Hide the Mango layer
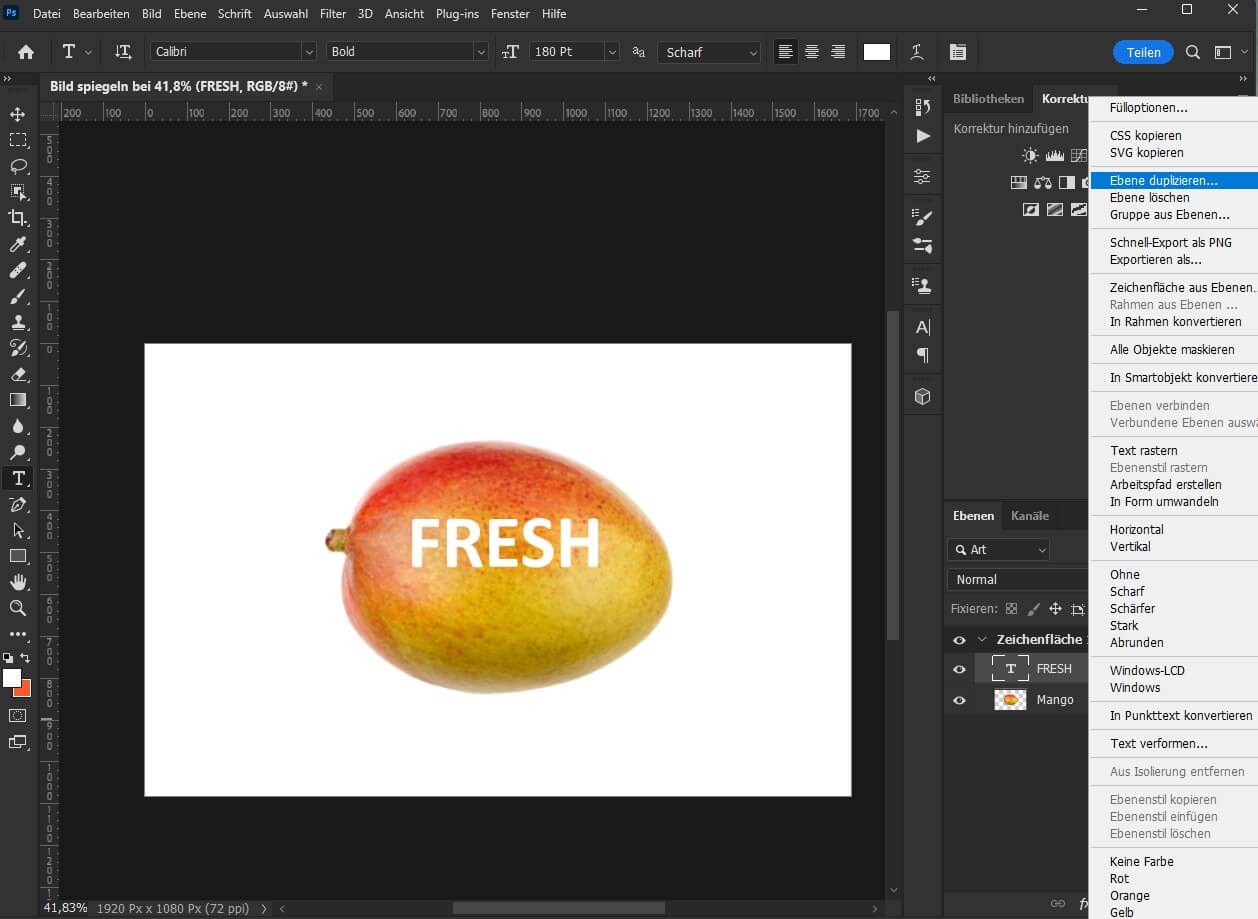The height and width of the screenshot is (919, 1258). pyautogui.click(x=959, y=699)
